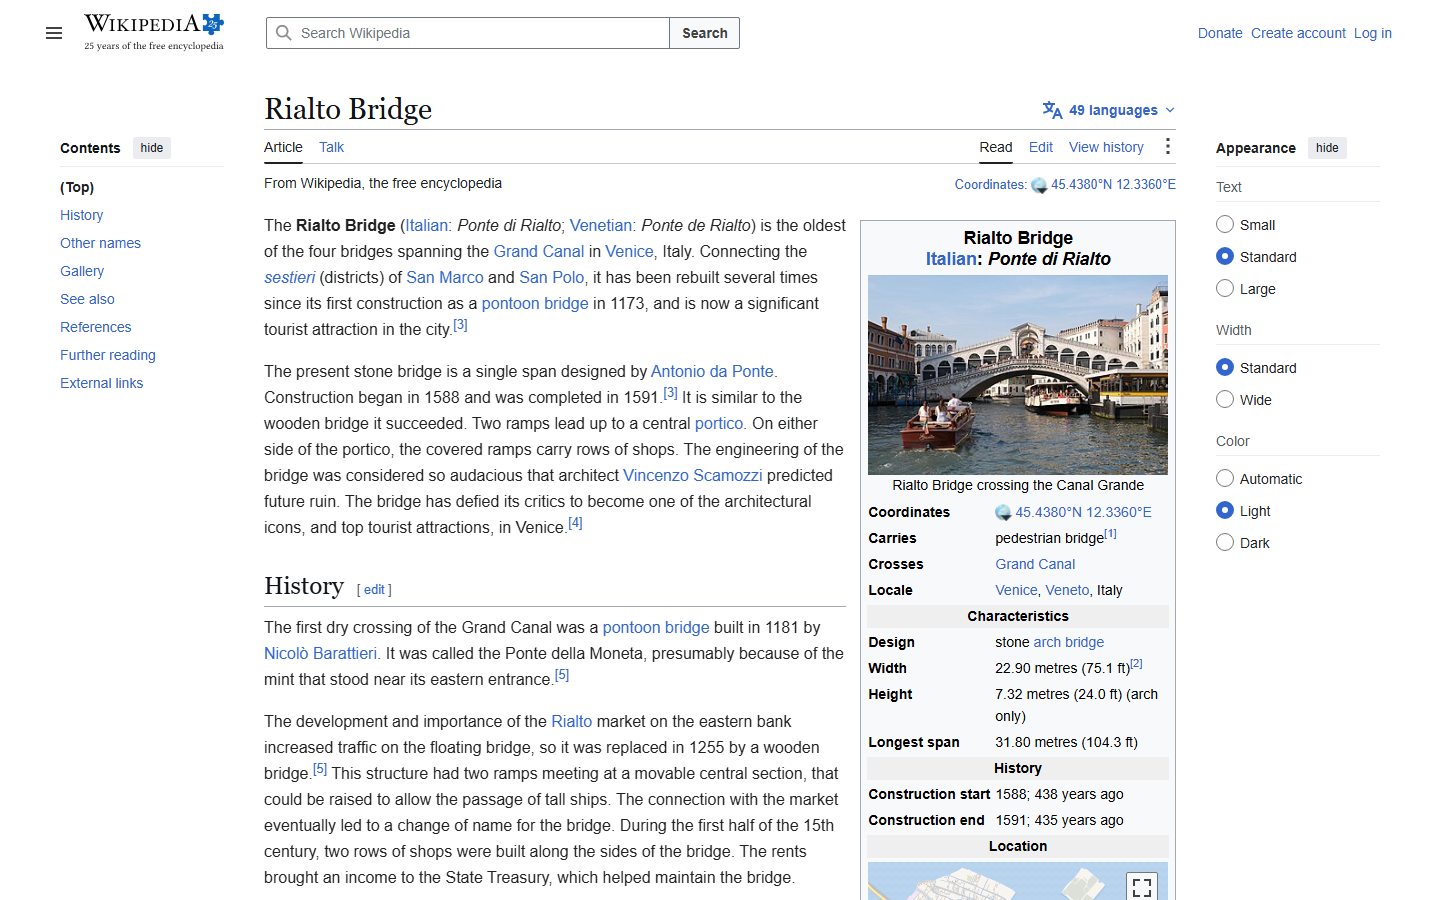Click the Veneto link in infobox
This screenshot has height=900, width=1440.
point(1068,590)
